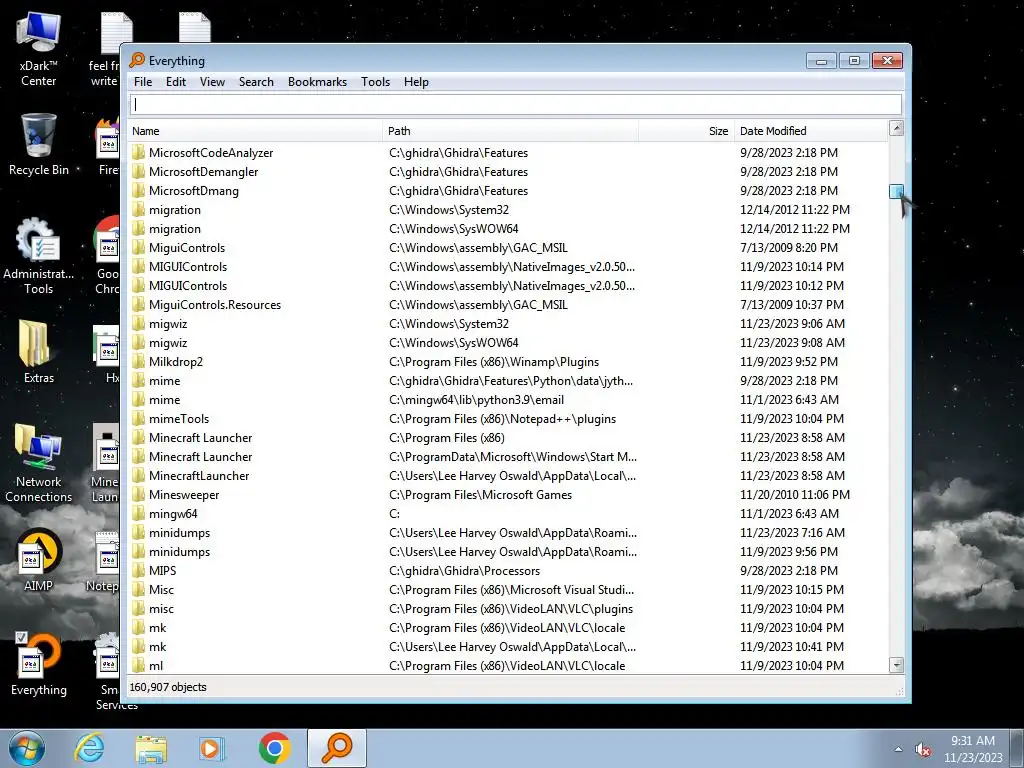Image resolution: width=1024 pixels, height=768 pixels.
Task: Sort results by Size column header
Action: pos(686,131)
